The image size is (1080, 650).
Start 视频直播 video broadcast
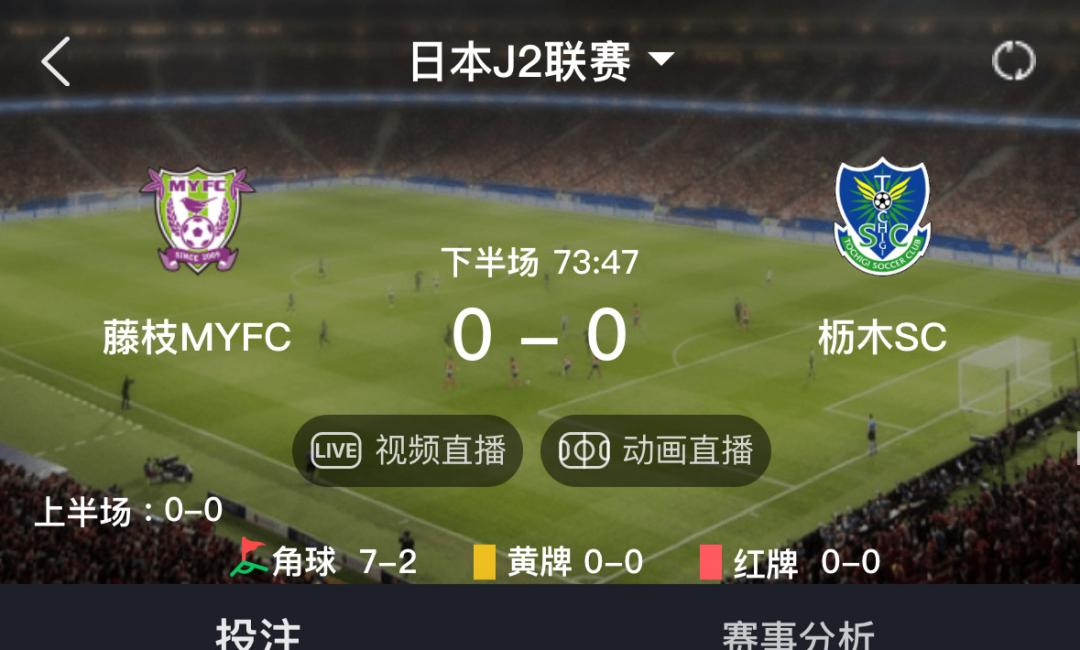point(407,450)
